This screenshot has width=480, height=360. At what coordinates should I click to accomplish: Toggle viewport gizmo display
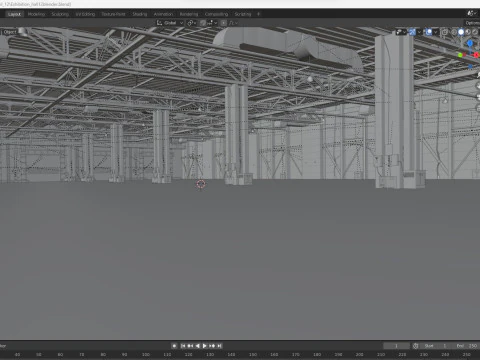412,32
